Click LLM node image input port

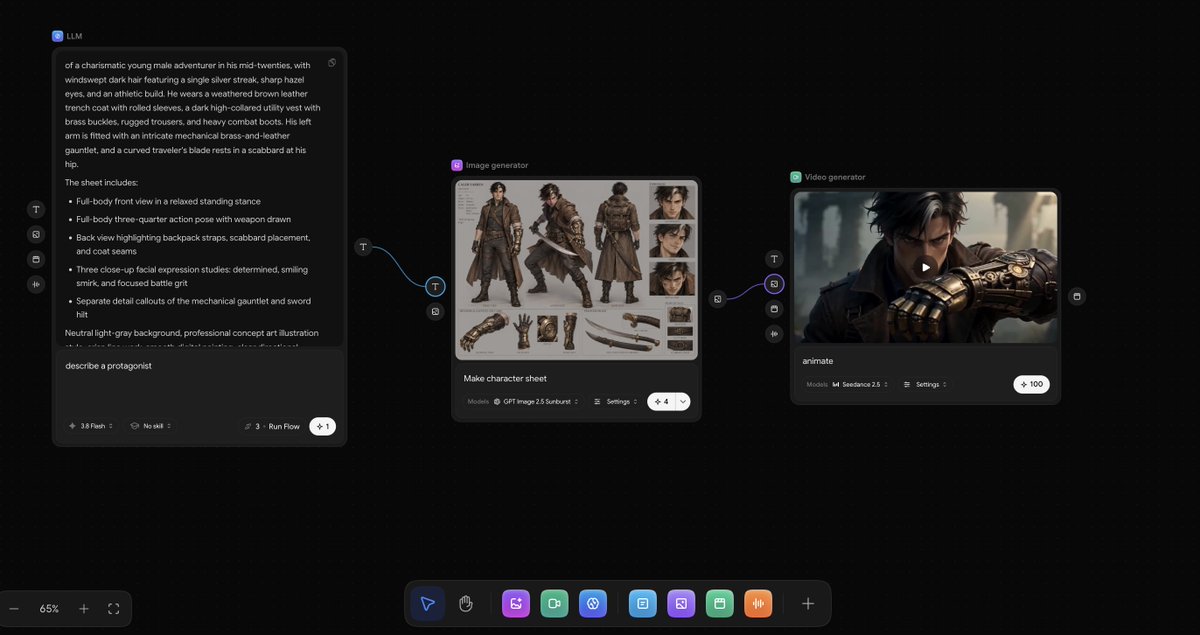point(36,234)
